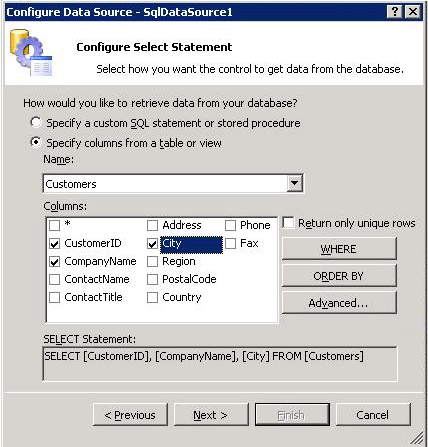Go to the Next wizard step
This screenshot has height=447, width=428.
tap(211, 415)
